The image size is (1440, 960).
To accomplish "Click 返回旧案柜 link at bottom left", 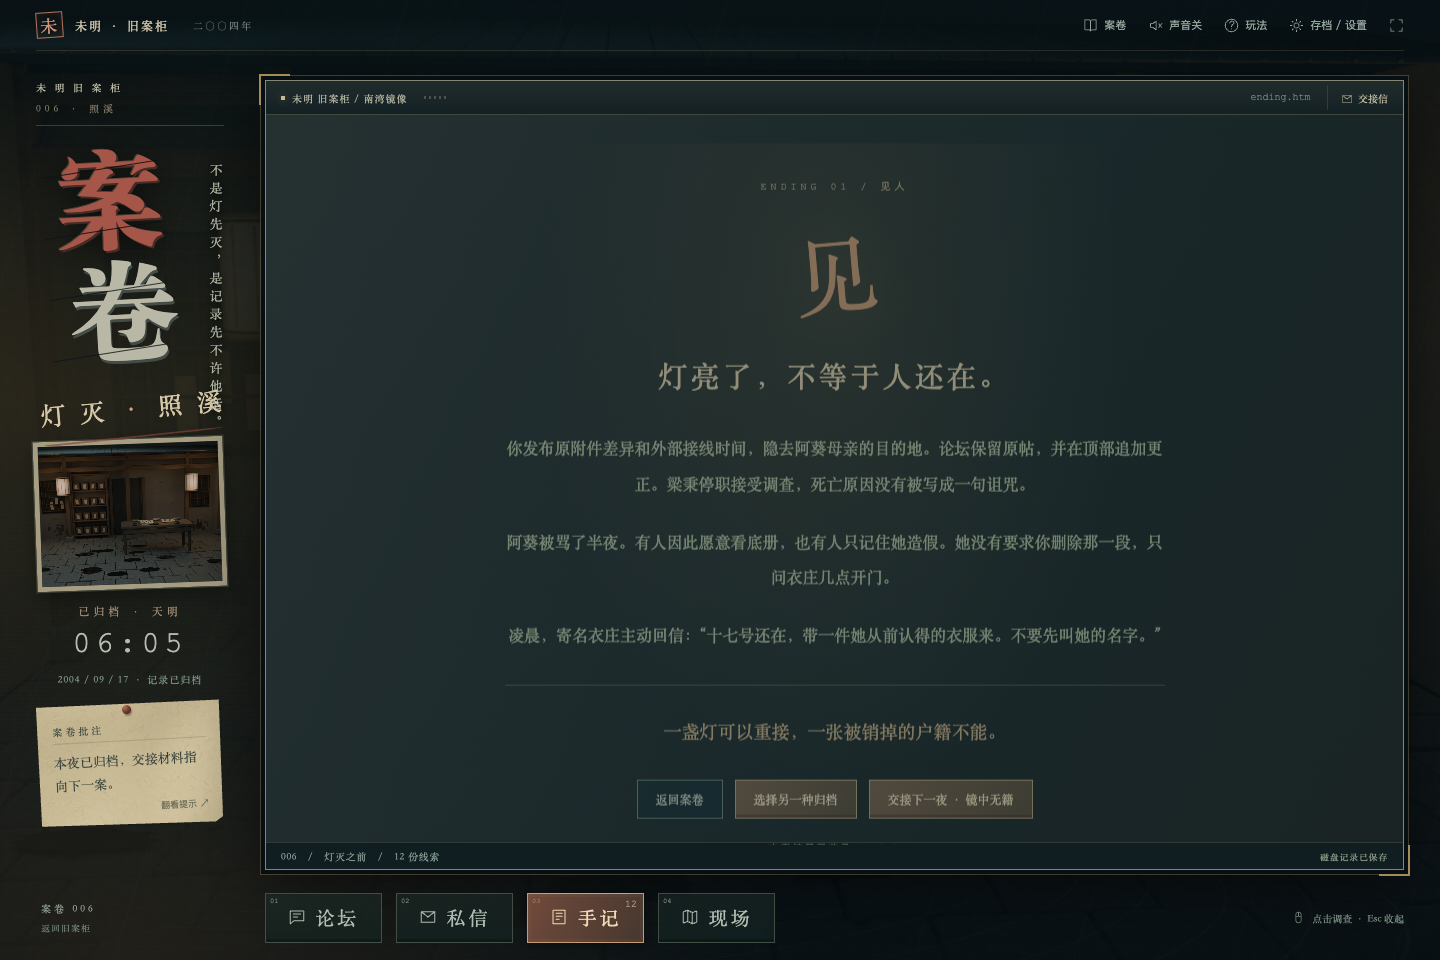I will click(66, 929).
